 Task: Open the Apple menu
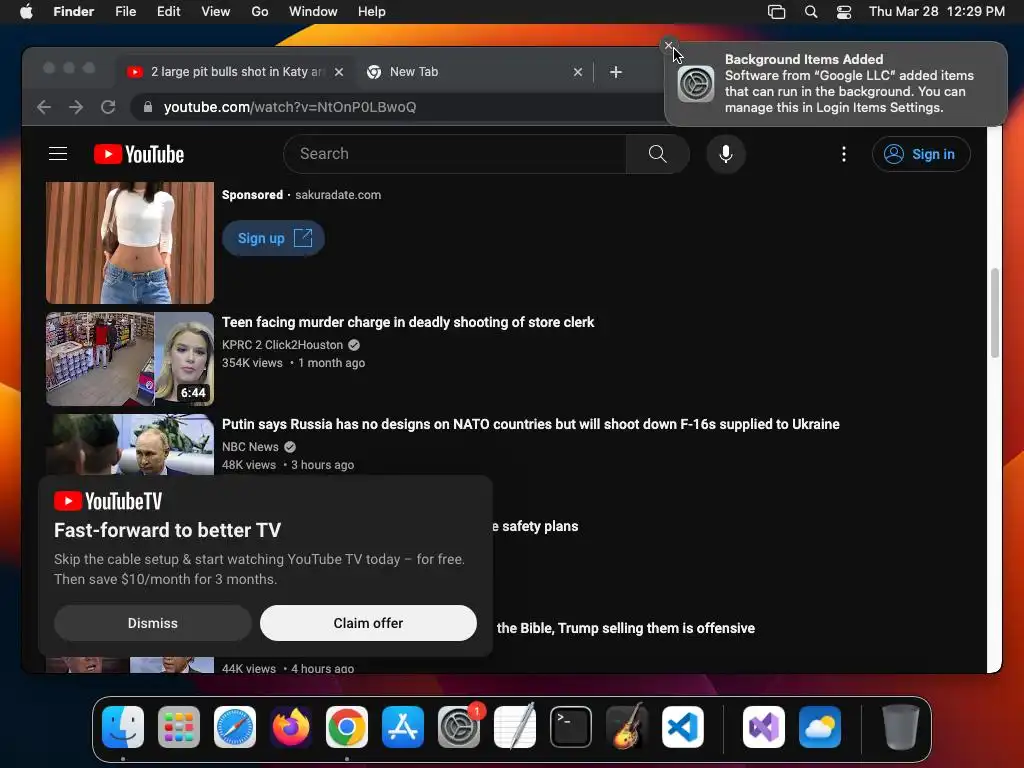(x=26, y=12)
